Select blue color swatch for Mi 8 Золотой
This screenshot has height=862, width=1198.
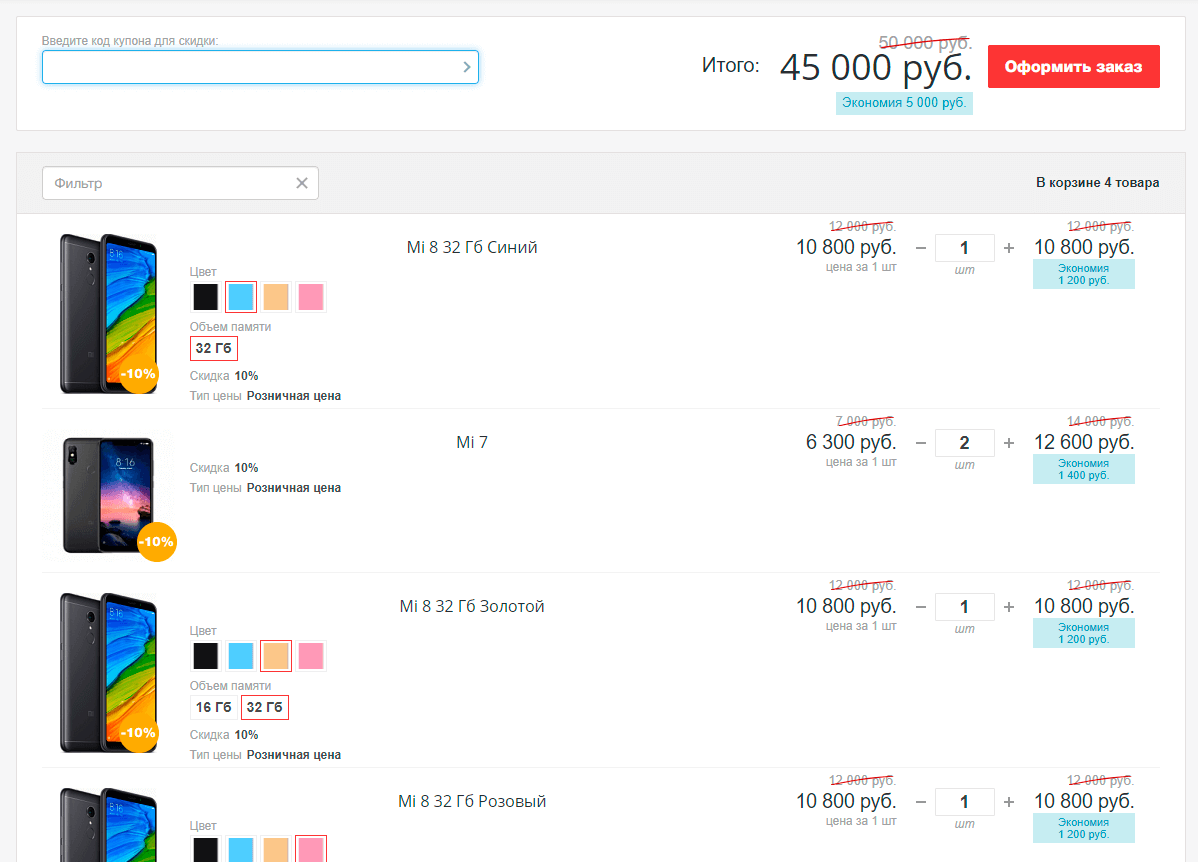point(241,656)
